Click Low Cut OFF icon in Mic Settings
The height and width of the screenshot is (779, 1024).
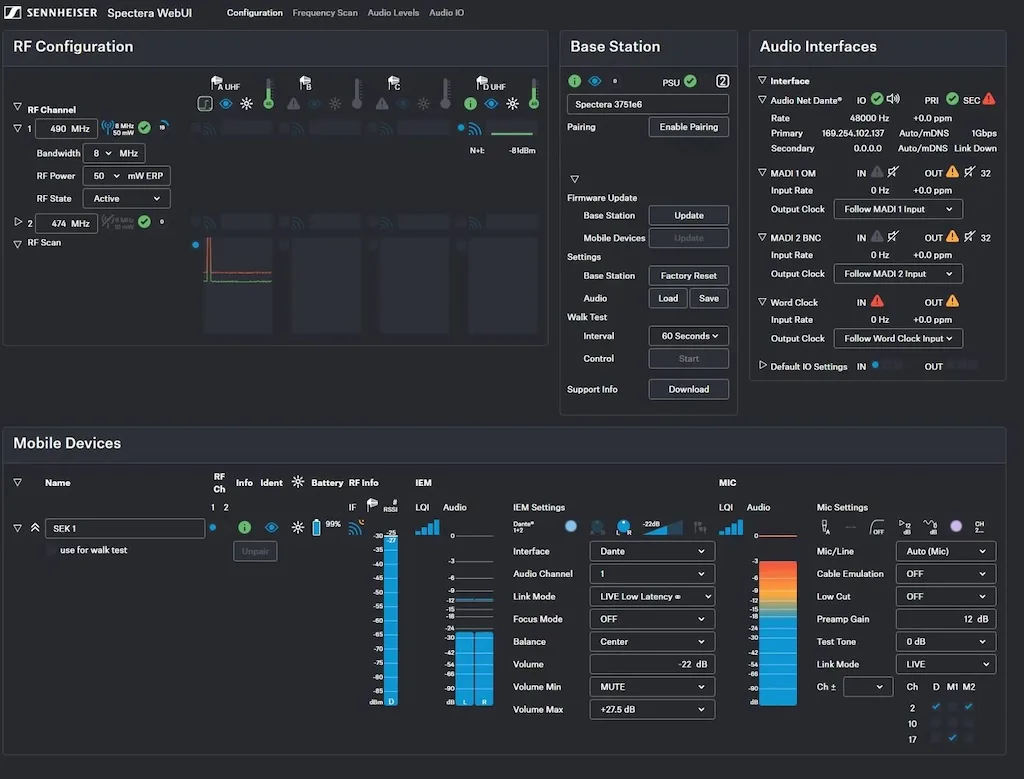pos(877,526)
